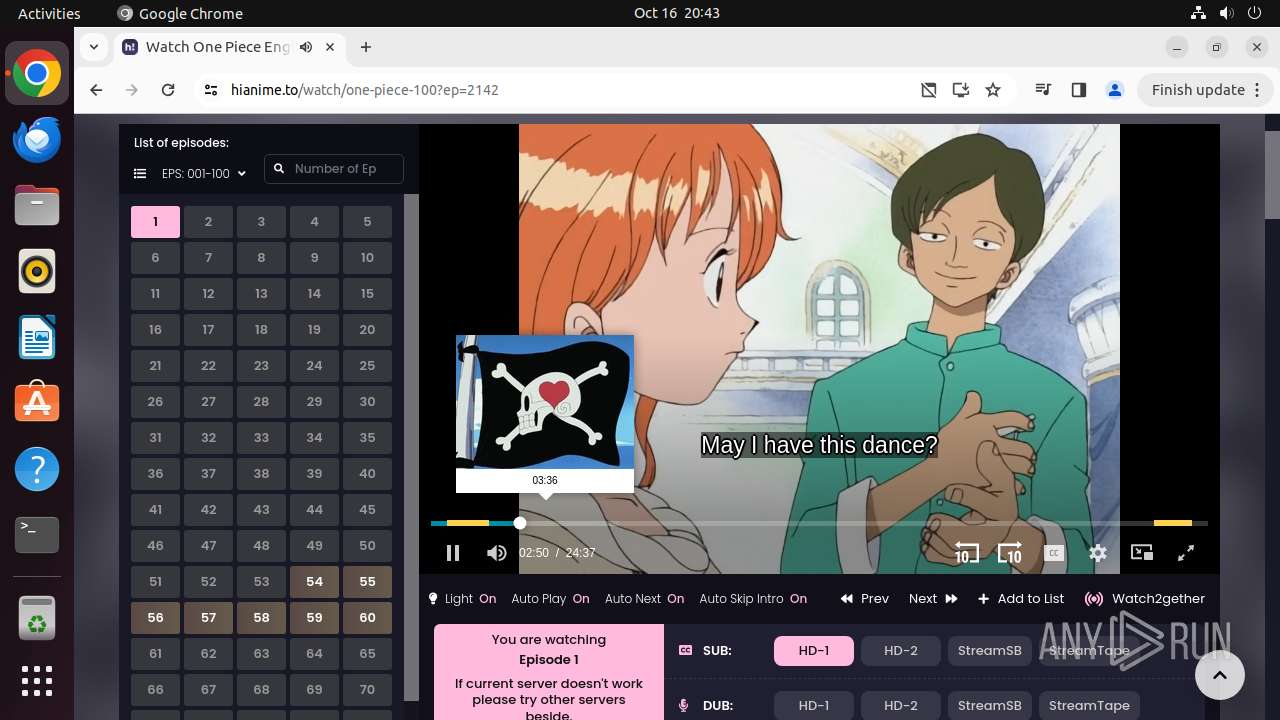Open Activities overview

[49, 13]
